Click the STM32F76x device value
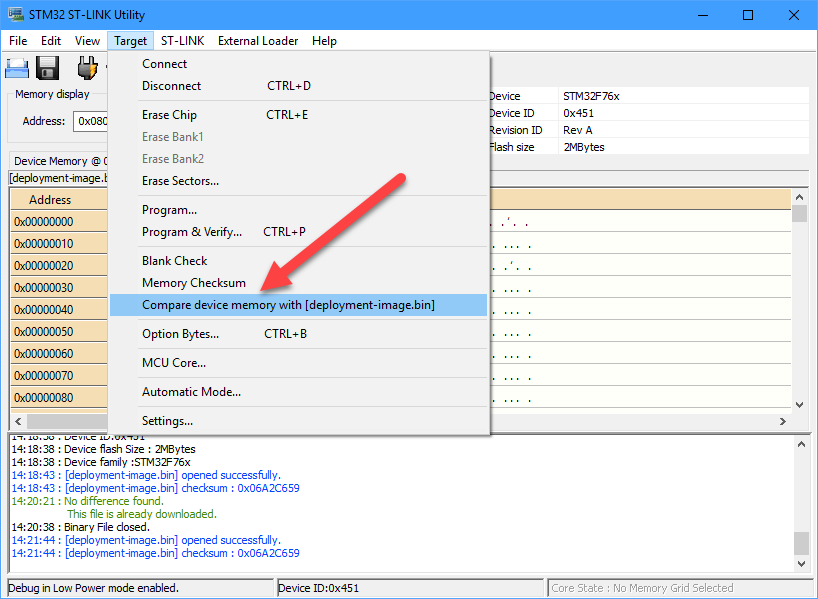 (x=592, y=96)
